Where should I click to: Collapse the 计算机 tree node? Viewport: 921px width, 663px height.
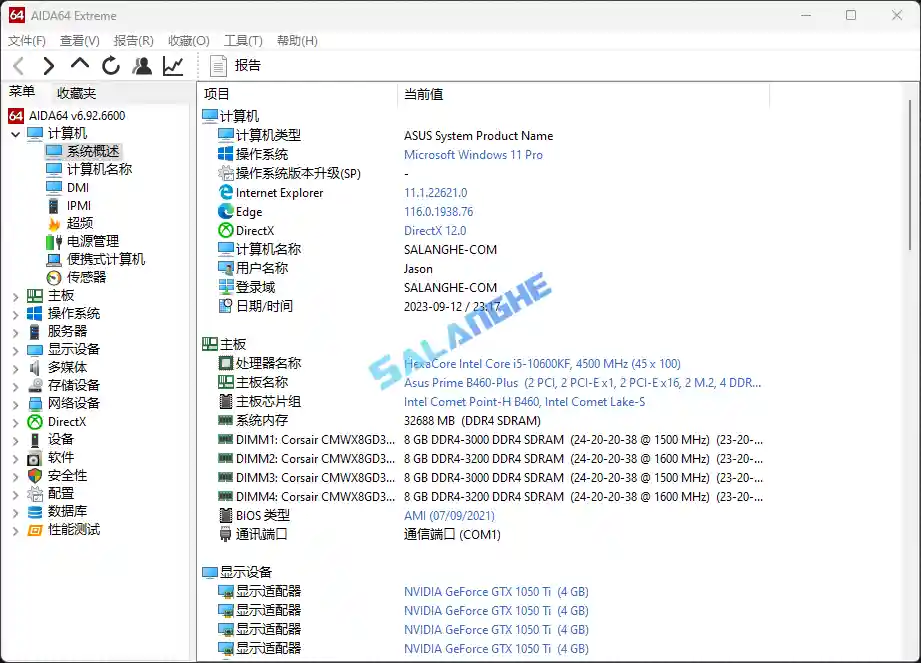[14, 133]
